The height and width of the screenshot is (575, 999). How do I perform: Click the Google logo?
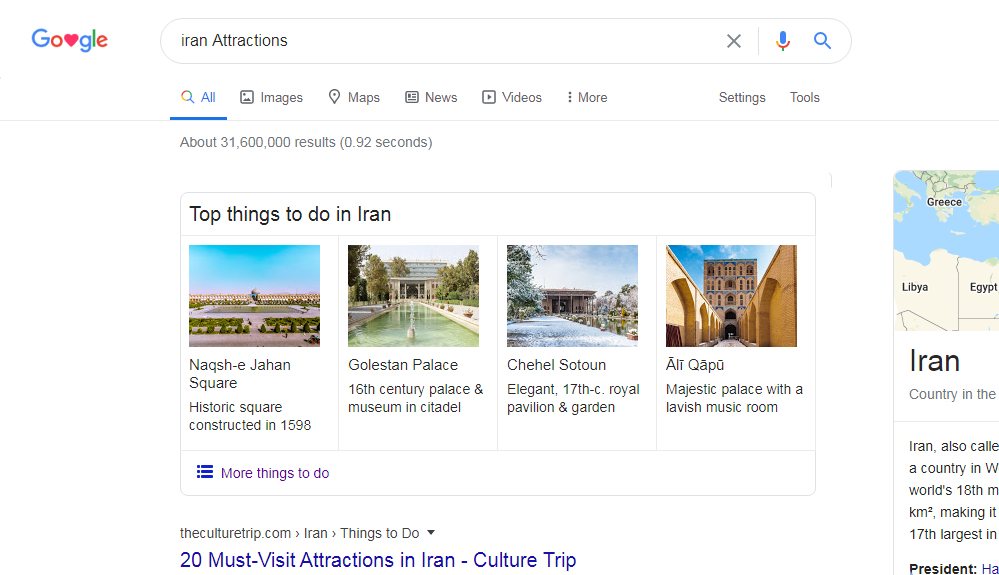click(69, 40)
